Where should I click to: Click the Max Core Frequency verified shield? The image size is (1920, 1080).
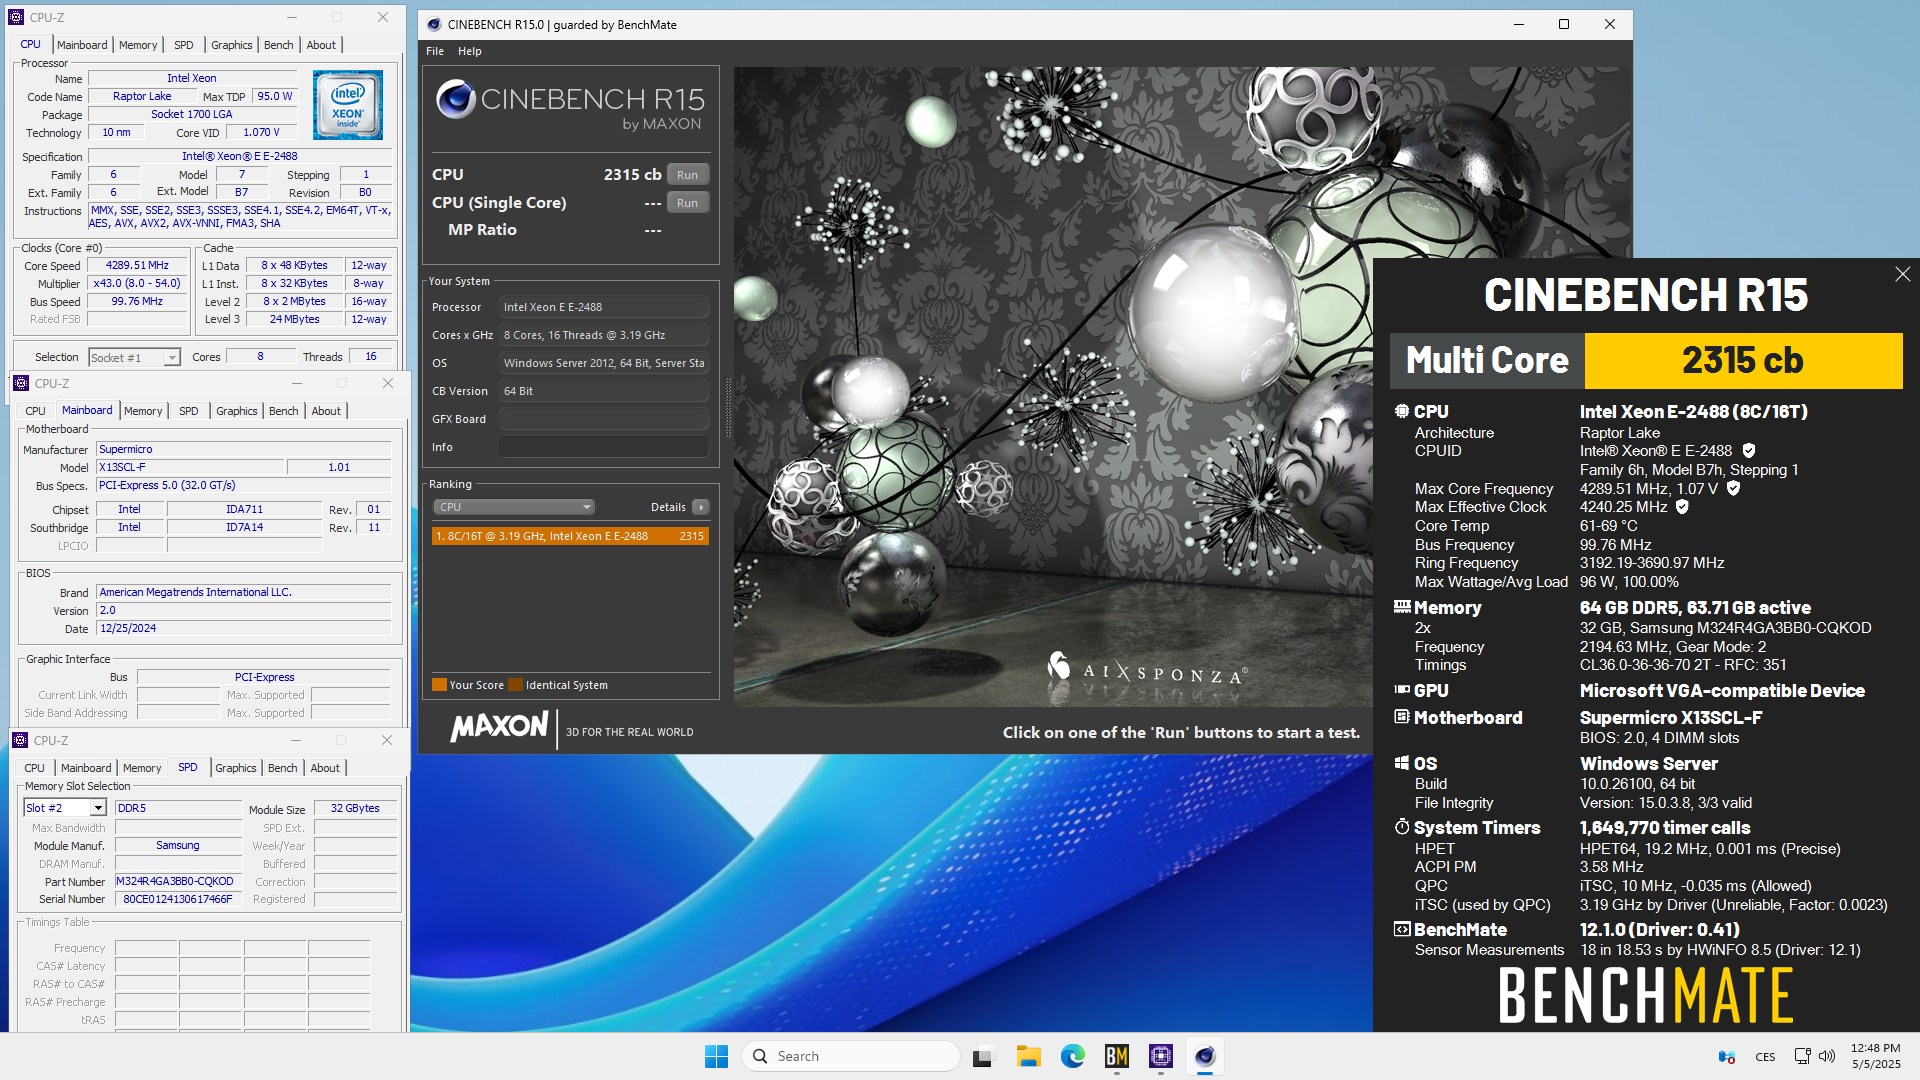(1733, 488)
